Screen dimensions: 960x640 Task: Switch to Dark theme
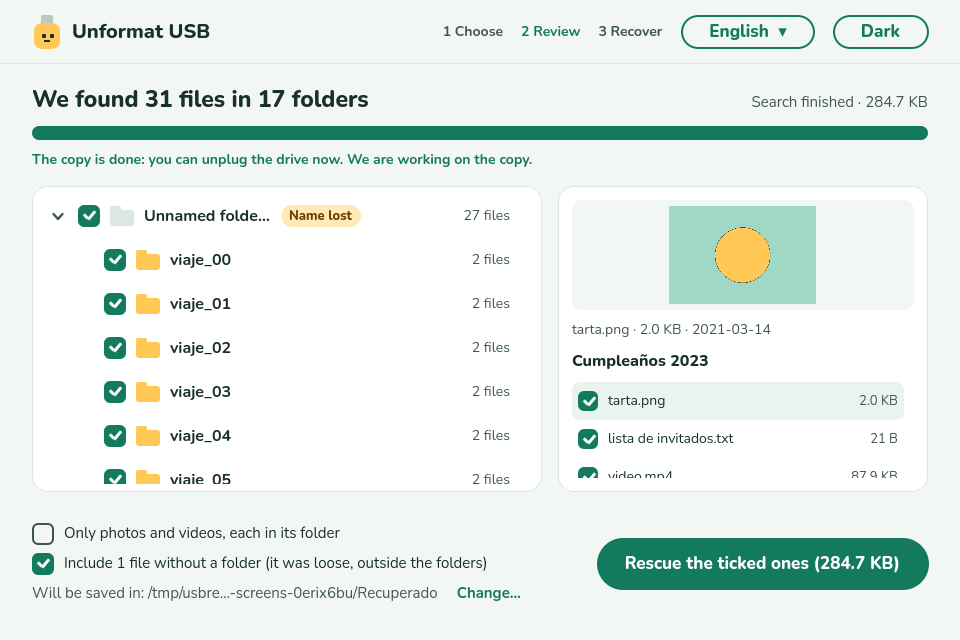pyautogui.click(x=880, y=32)
